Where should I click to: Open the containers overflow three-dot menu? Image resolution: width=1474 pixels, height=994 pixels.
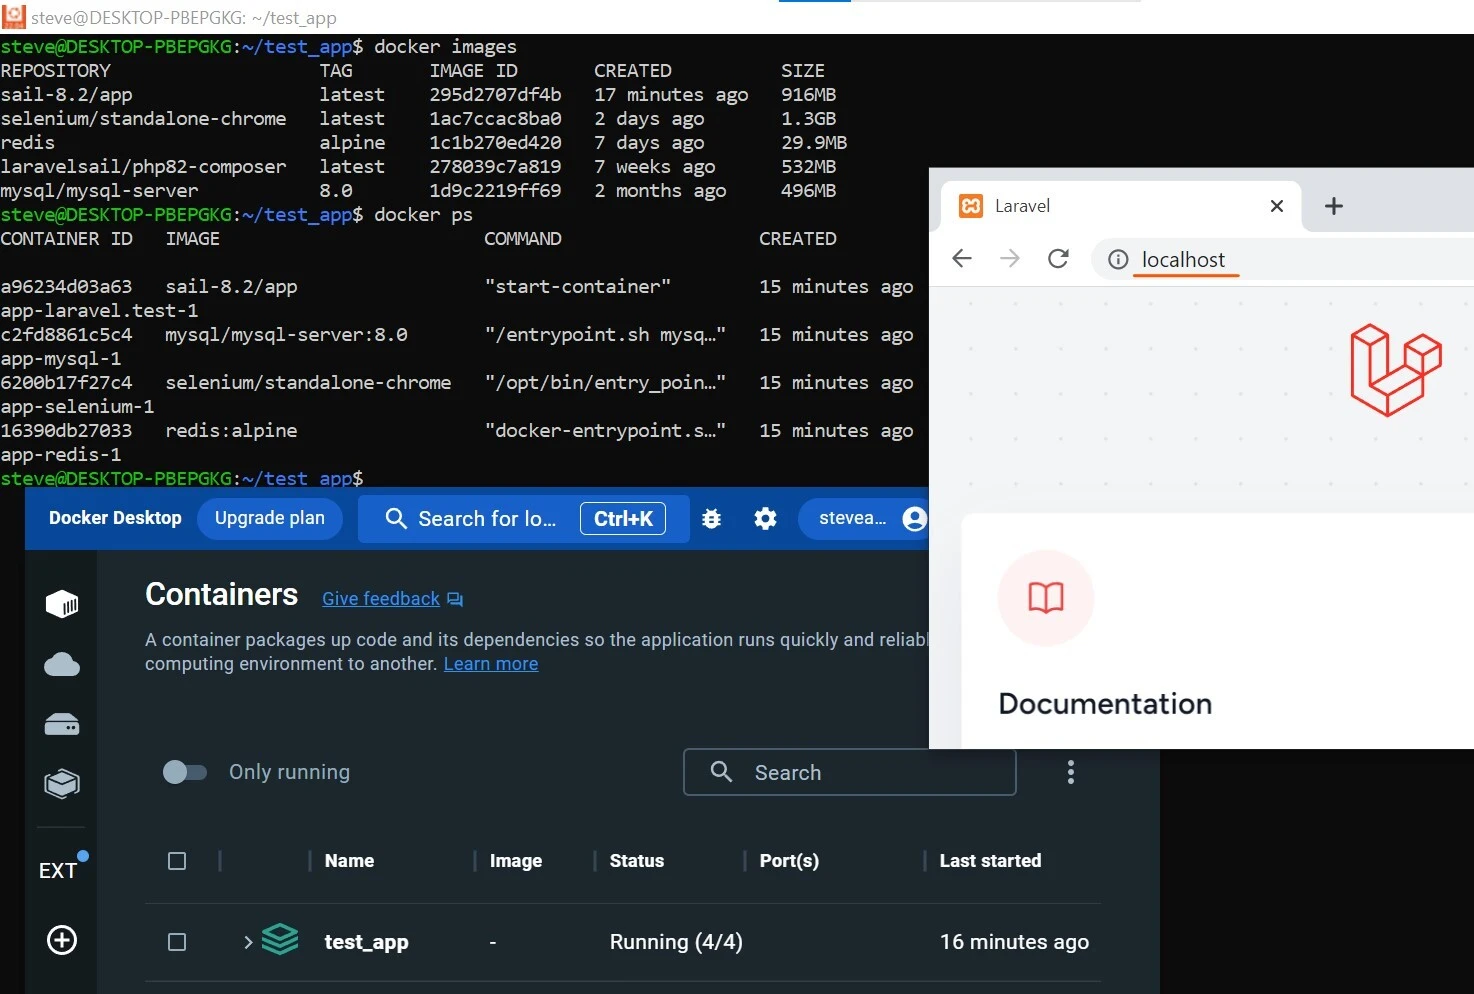(1070, 771)
